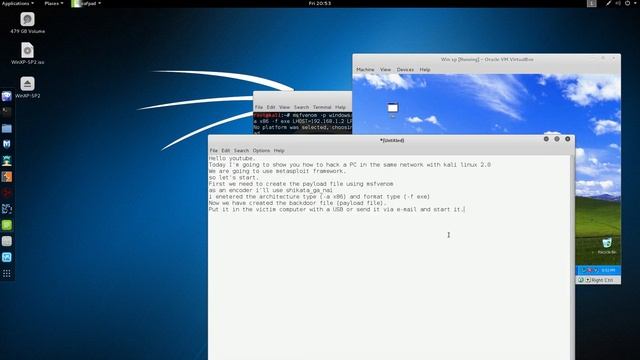Open the Armitage icon in the dock

[7, 160]
